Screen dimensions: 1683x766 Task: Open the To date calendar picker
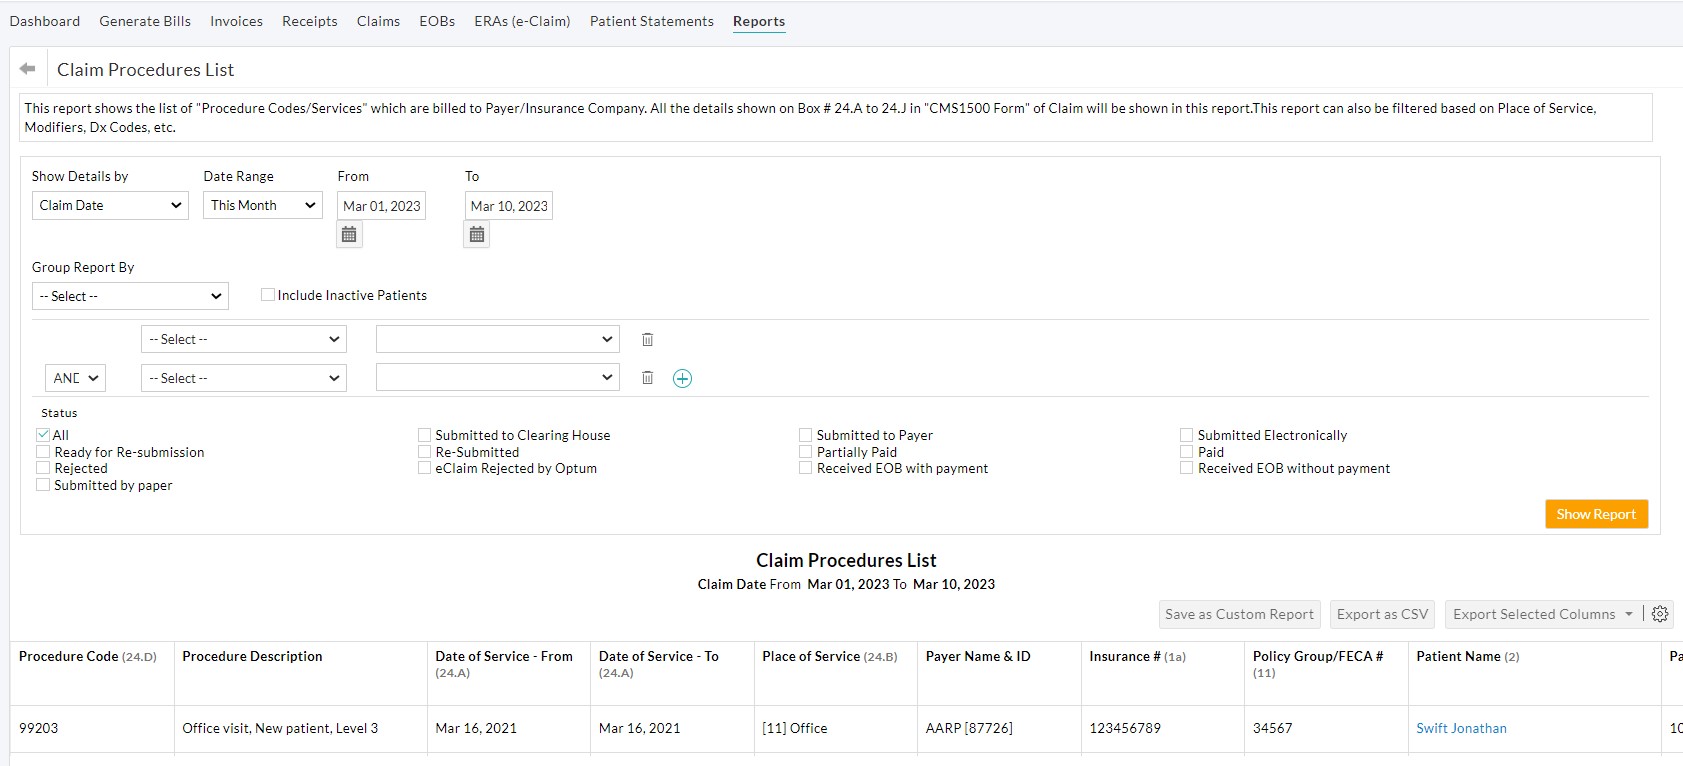point(477,235)
